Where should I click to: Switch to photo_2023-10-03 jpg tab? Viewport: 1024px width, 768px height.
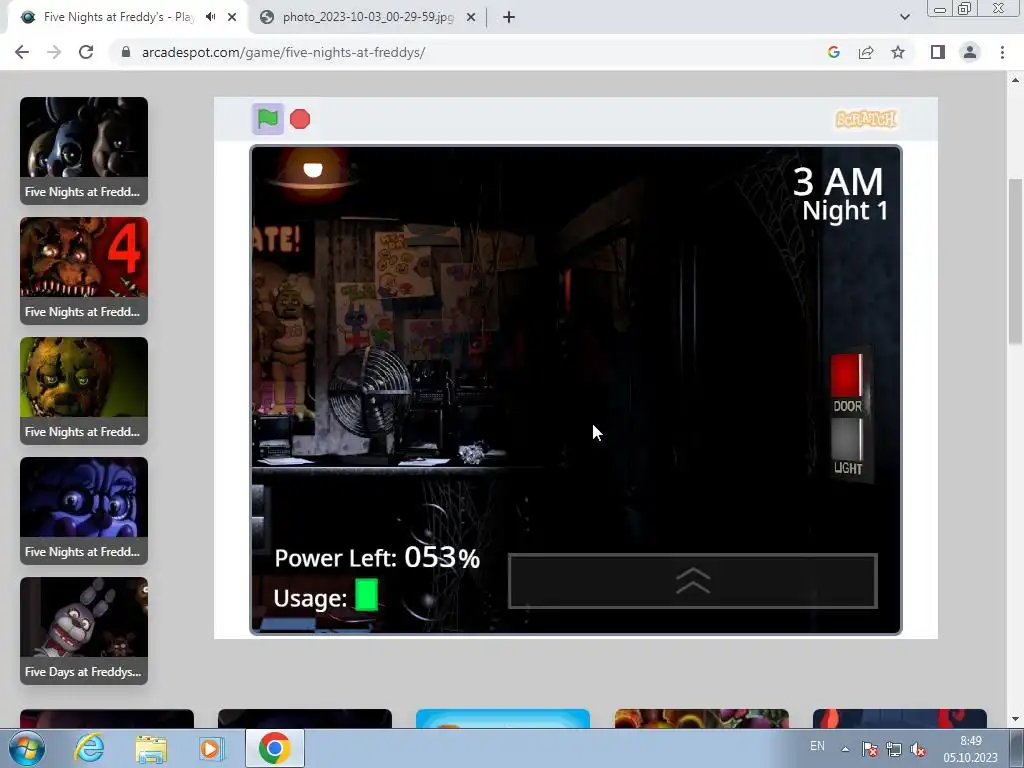coord(368,17)
